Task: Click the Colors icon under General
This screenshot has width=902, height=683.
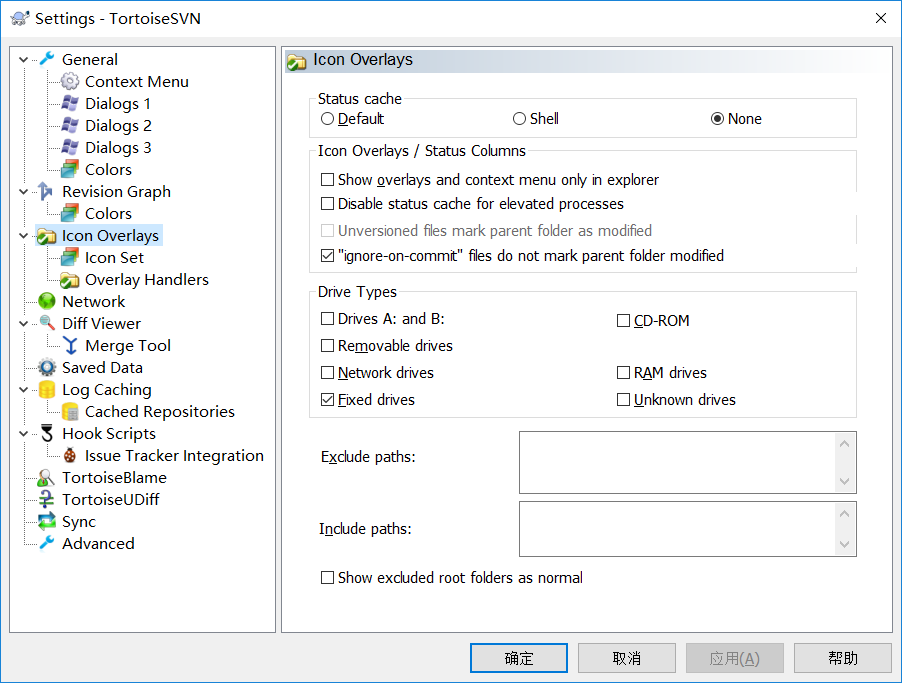Action: [70, 169]
